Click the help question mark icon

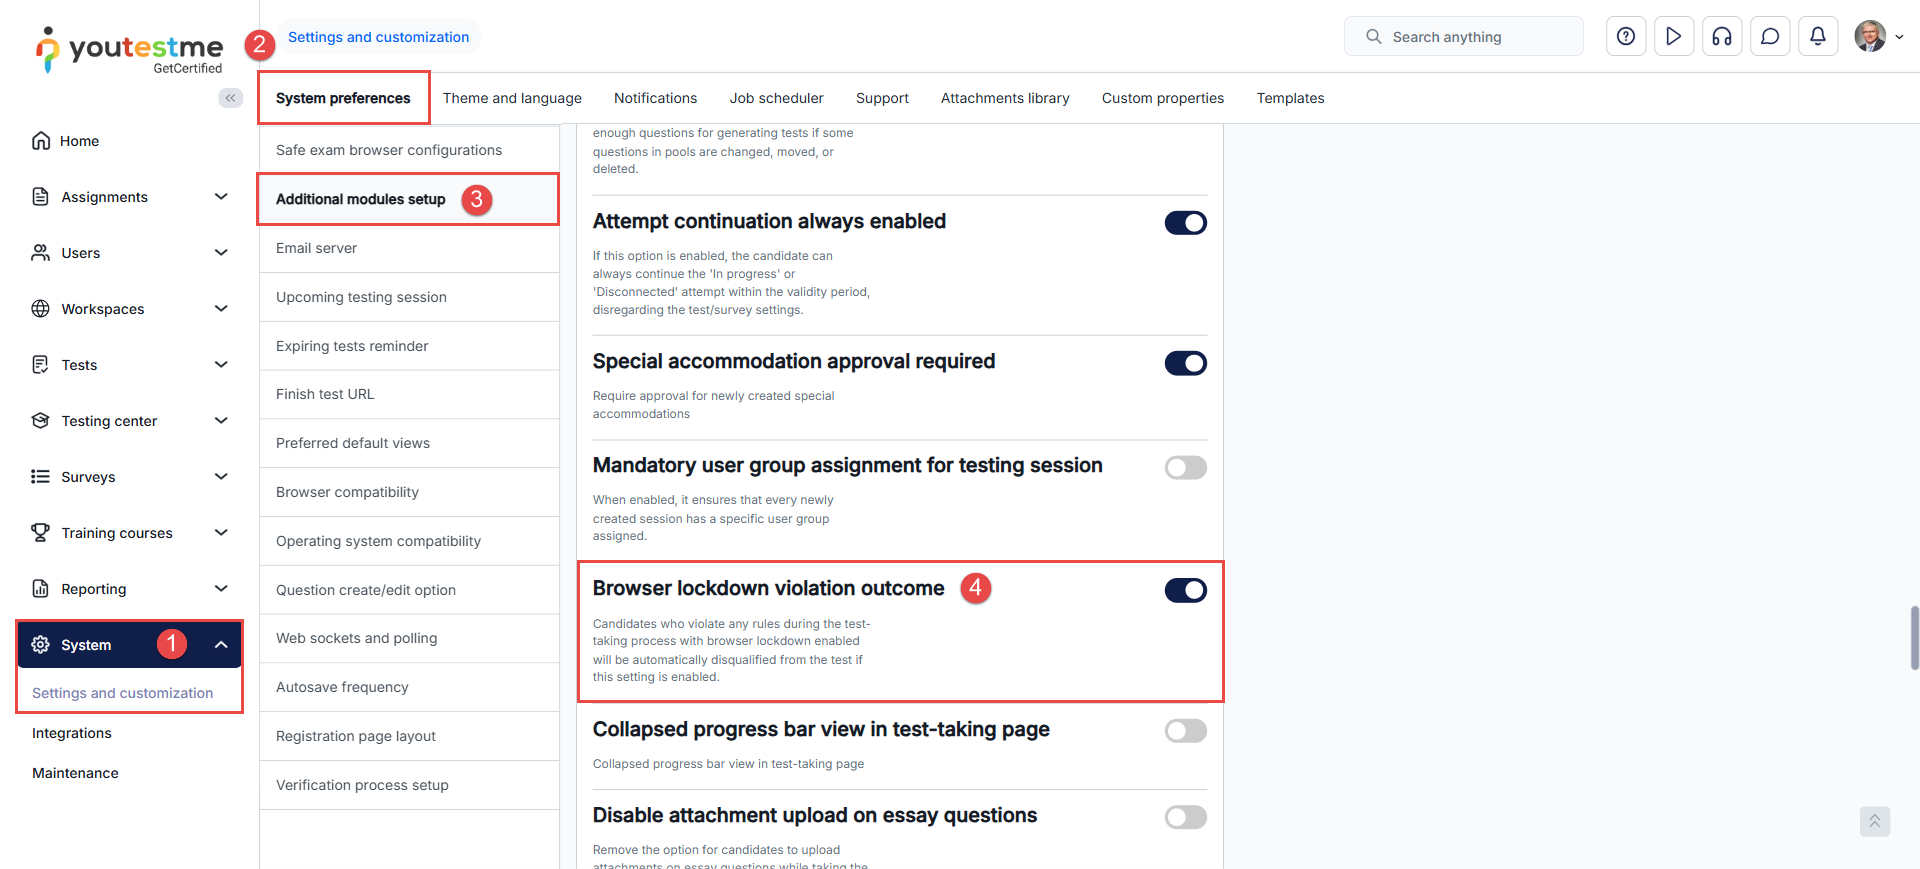coord(1626,37)
